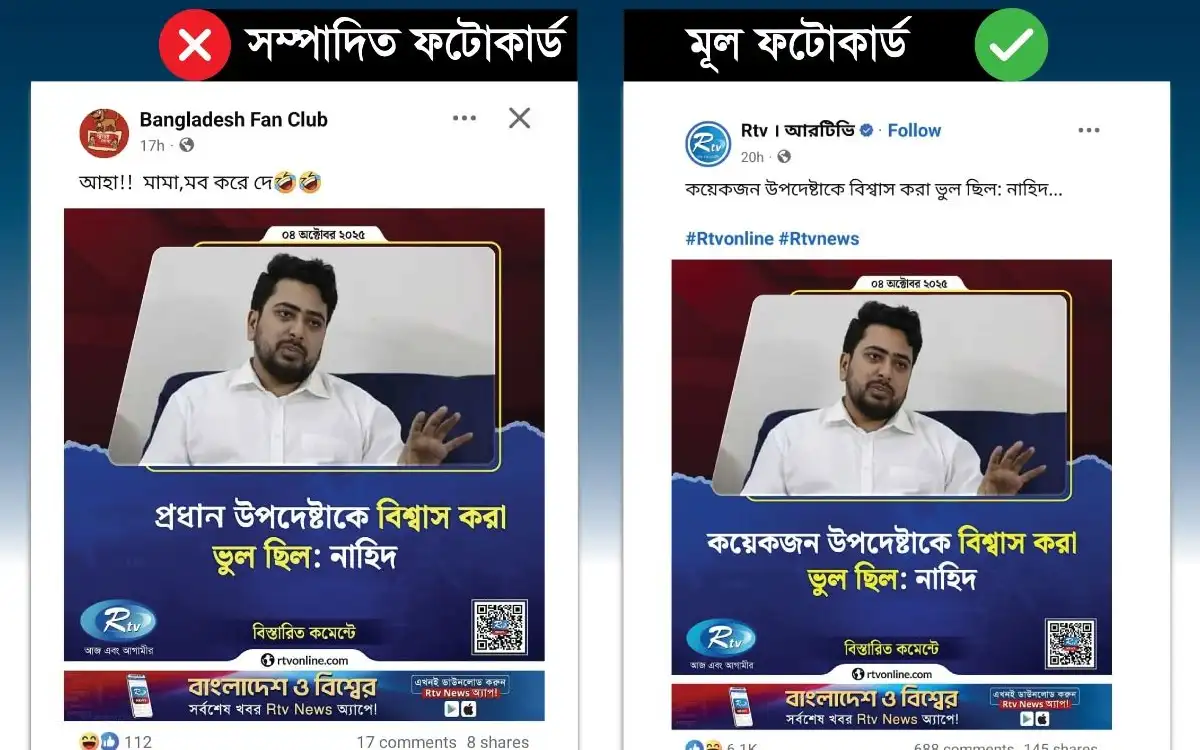The height and width of the screenshot is (750, 1200).
Task: Click the green checkmark original-card marker
Action: pos(1011,44)
